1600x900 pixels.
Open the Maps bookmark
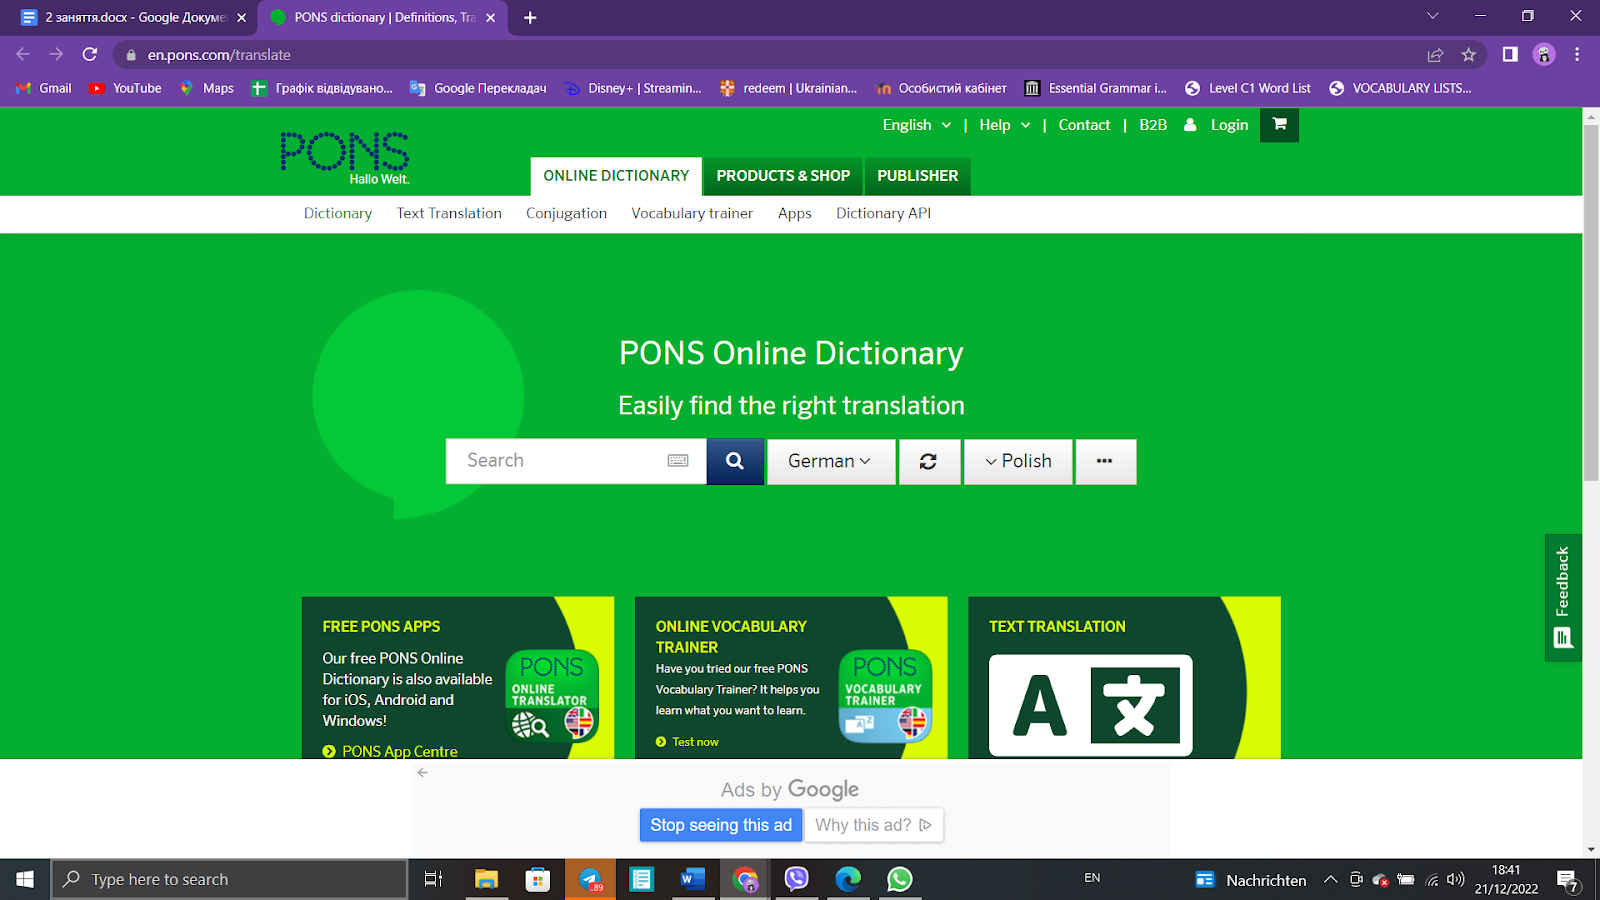point(206,88)
